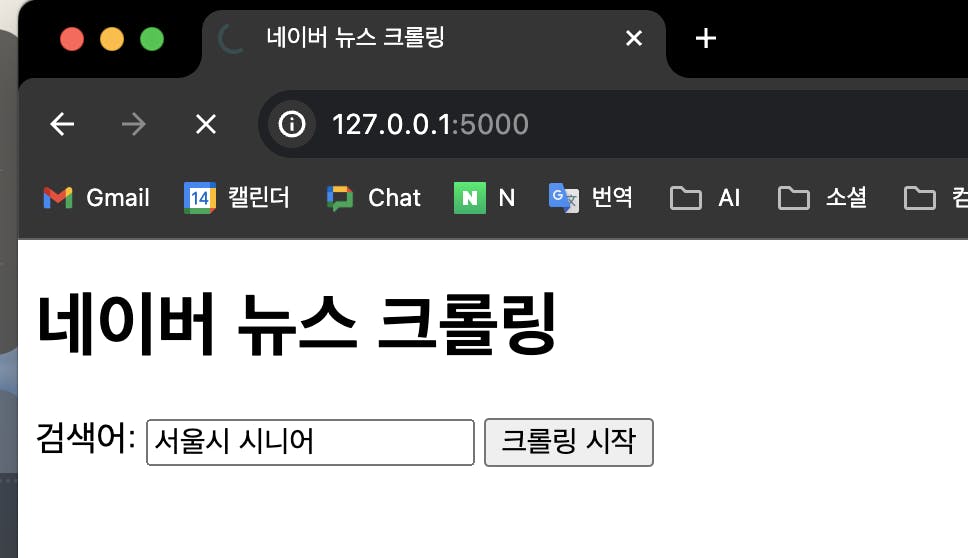The image size is (968, 558).
Task: Expand the partially hidden last bookmark folder
Action: [935, 198]
